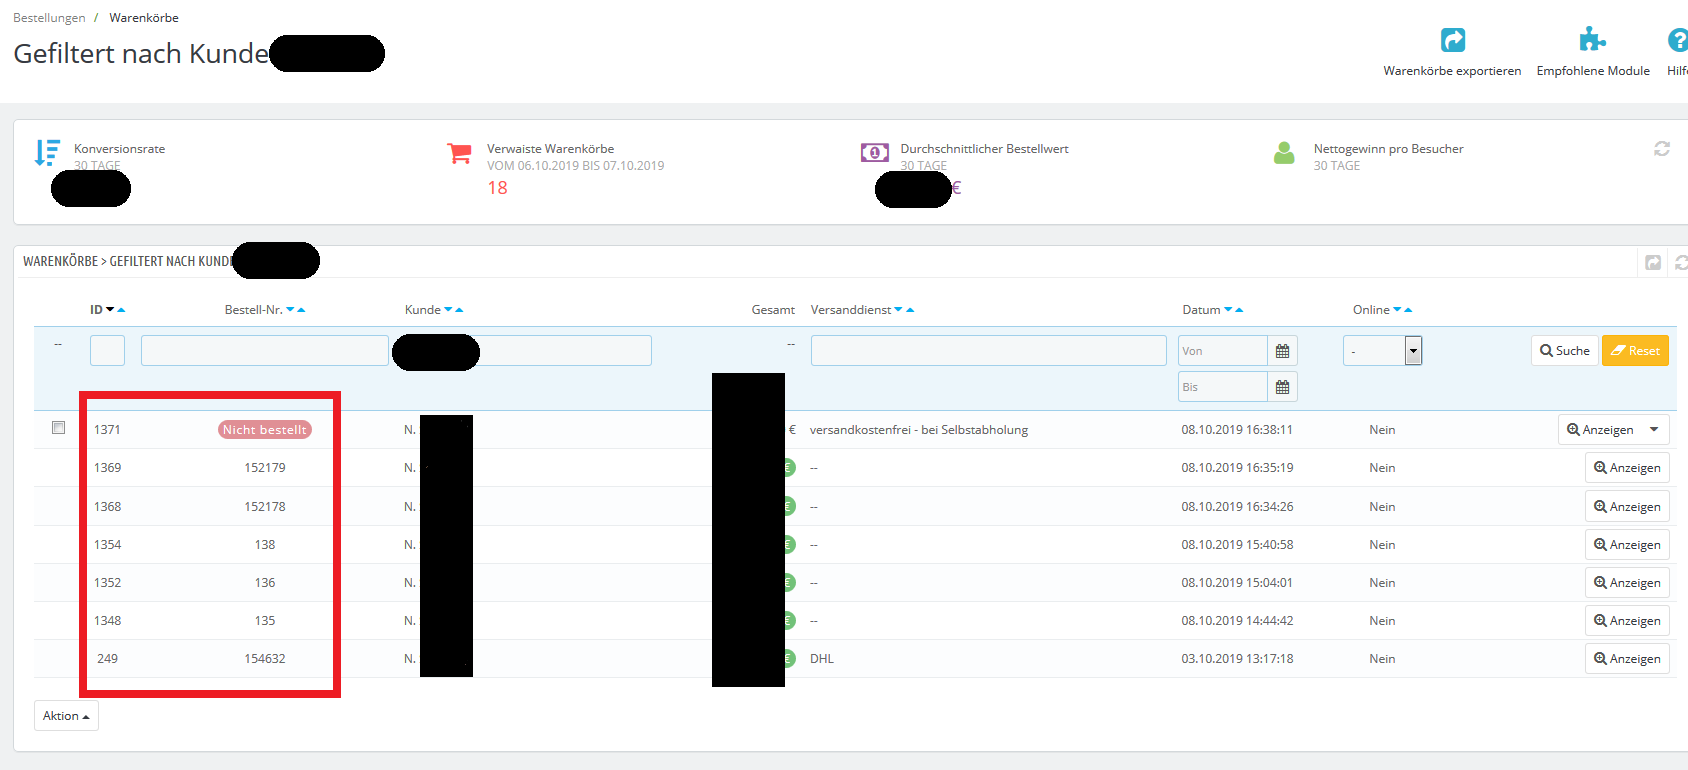Click order number 135
The height and width of the screenshot is (770, 1688).
click(x=265, y=621)
